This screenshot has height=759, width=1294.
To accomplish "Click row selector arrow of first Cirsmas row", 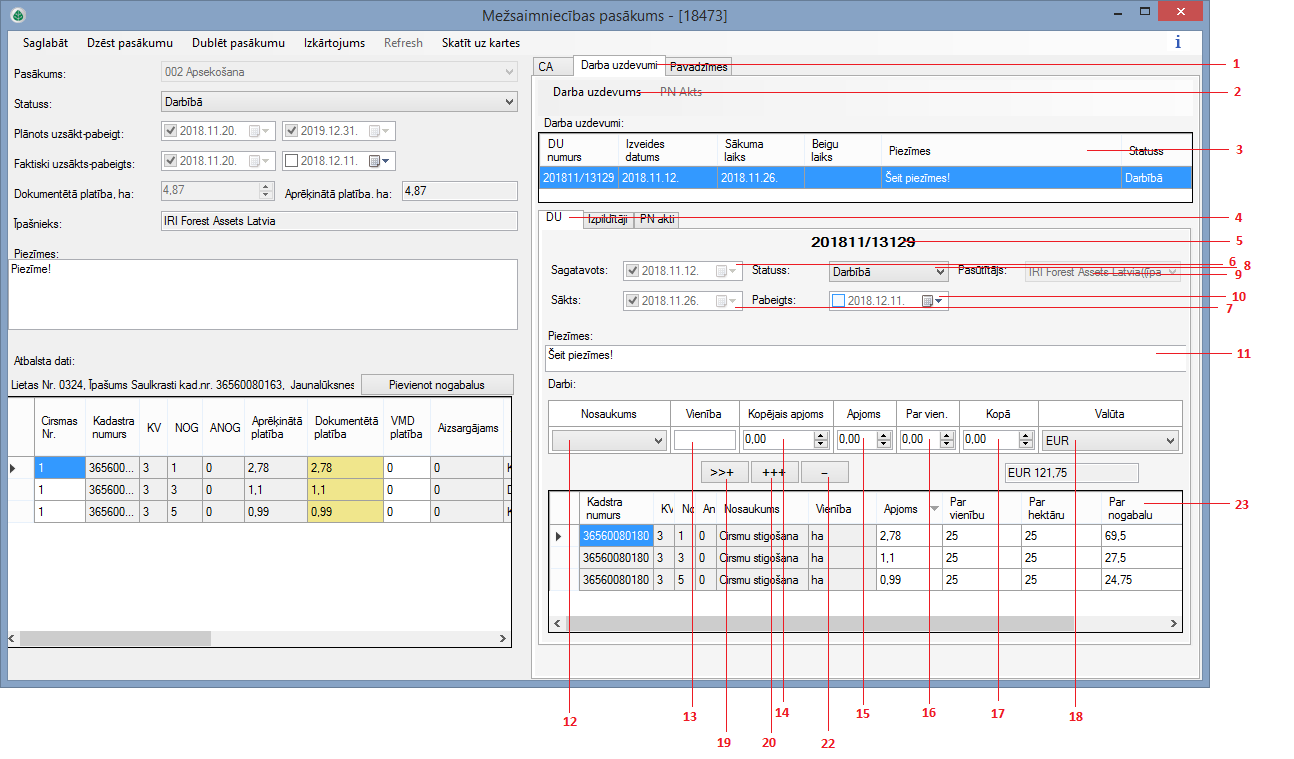I will [13, 467].
